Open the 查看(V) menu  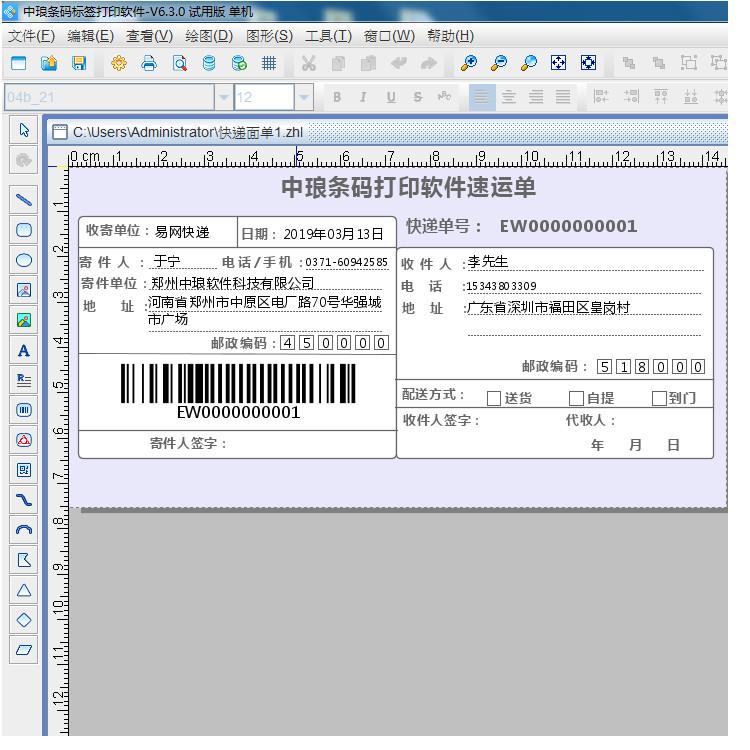point(149,36)
